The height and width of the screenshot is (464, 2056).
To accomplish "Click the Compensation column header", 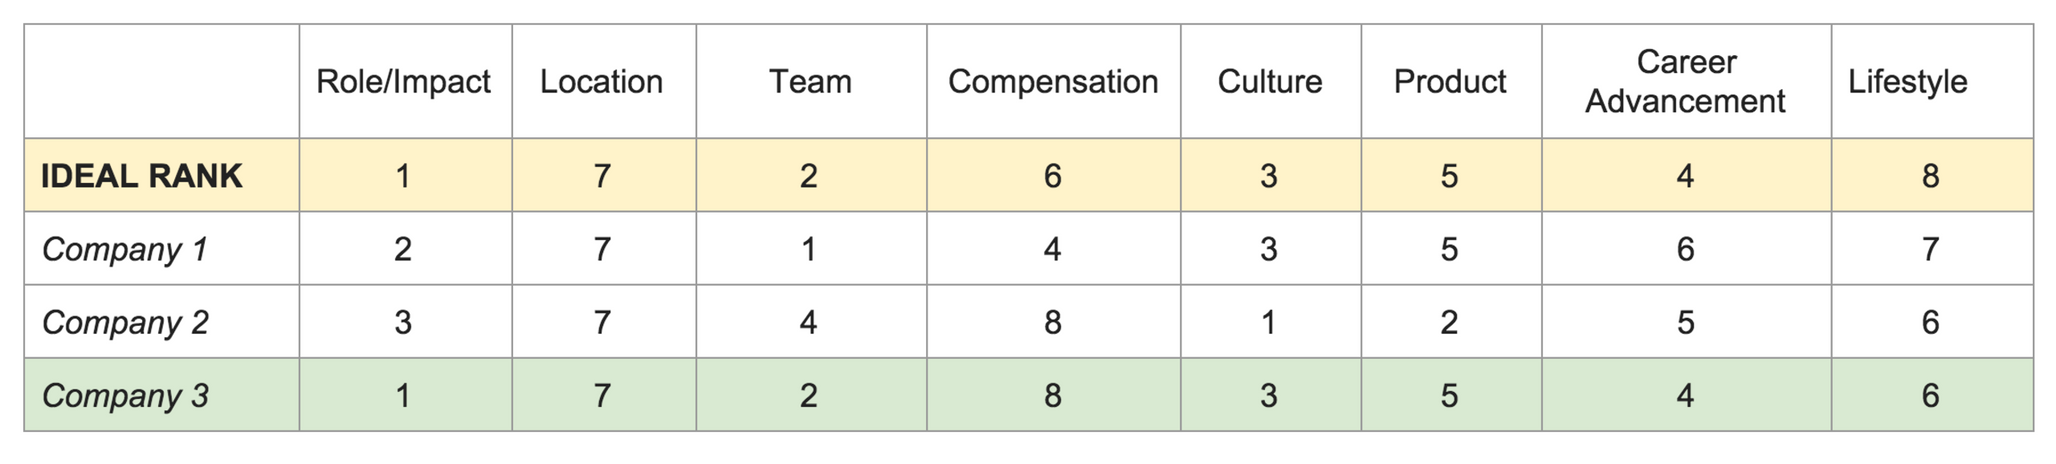I will point(1052,82).
